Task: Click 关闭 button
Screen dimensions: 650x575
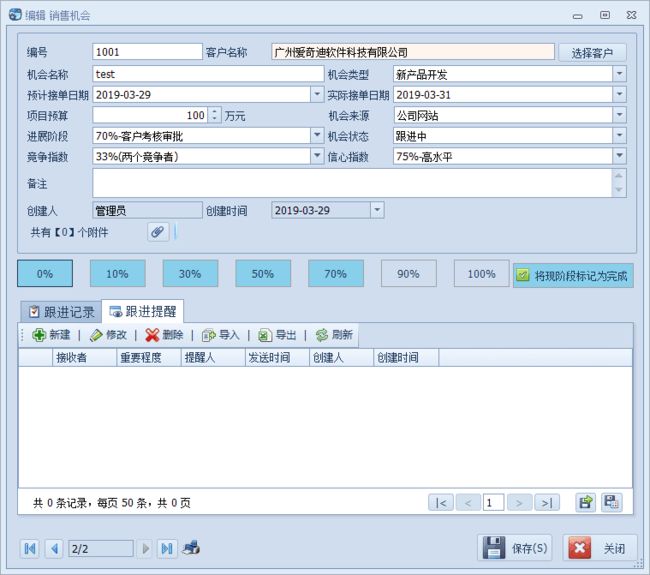Action: click(599, 548)
